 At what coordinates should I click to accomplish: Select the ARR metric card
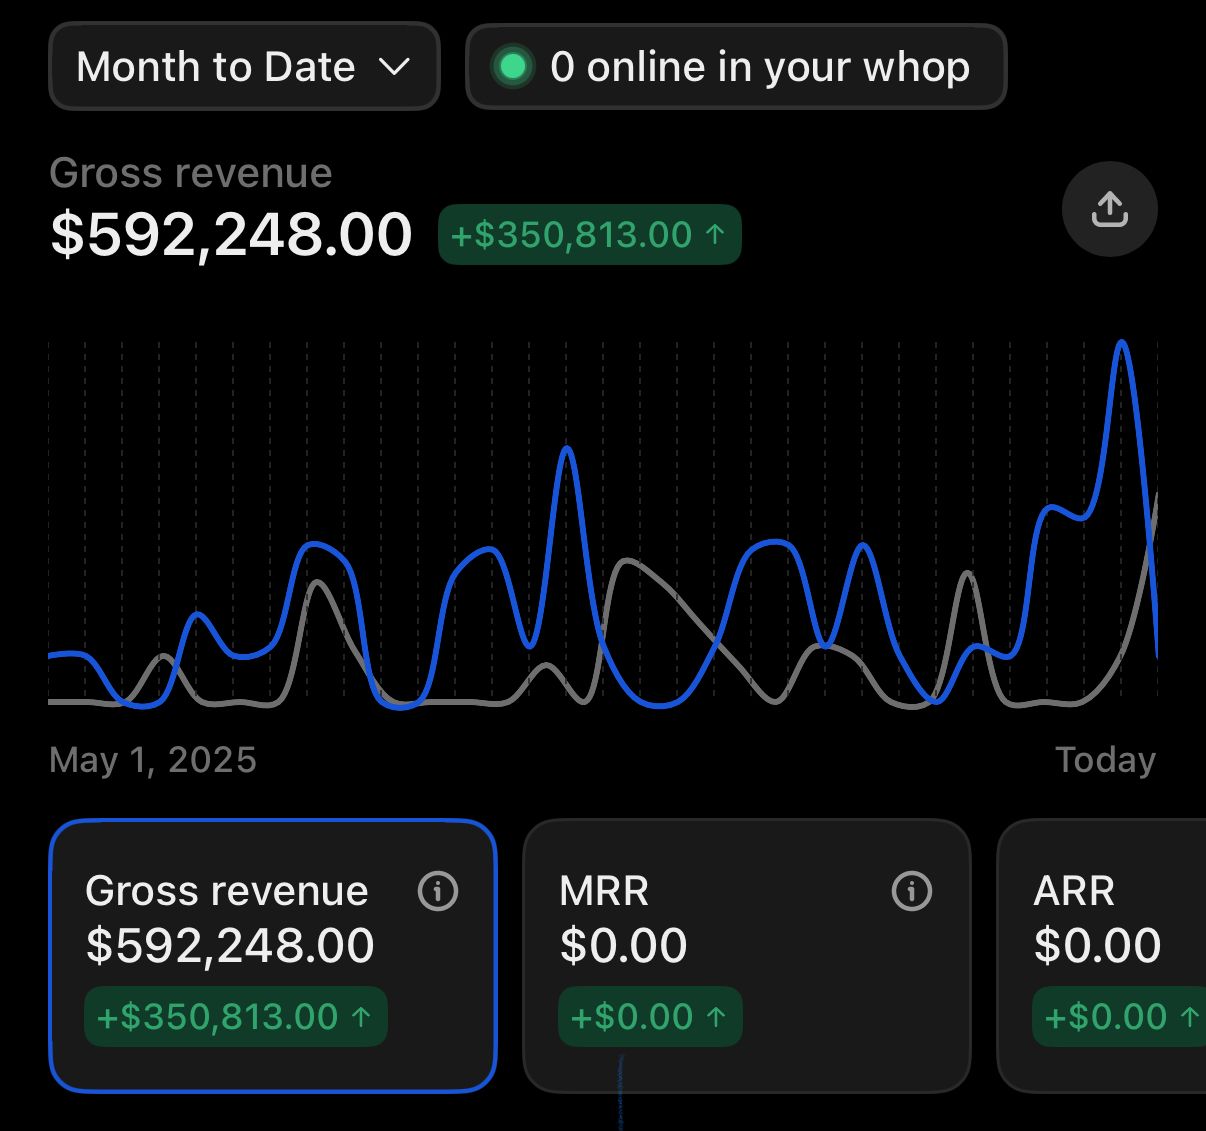tap(1102, 955)
